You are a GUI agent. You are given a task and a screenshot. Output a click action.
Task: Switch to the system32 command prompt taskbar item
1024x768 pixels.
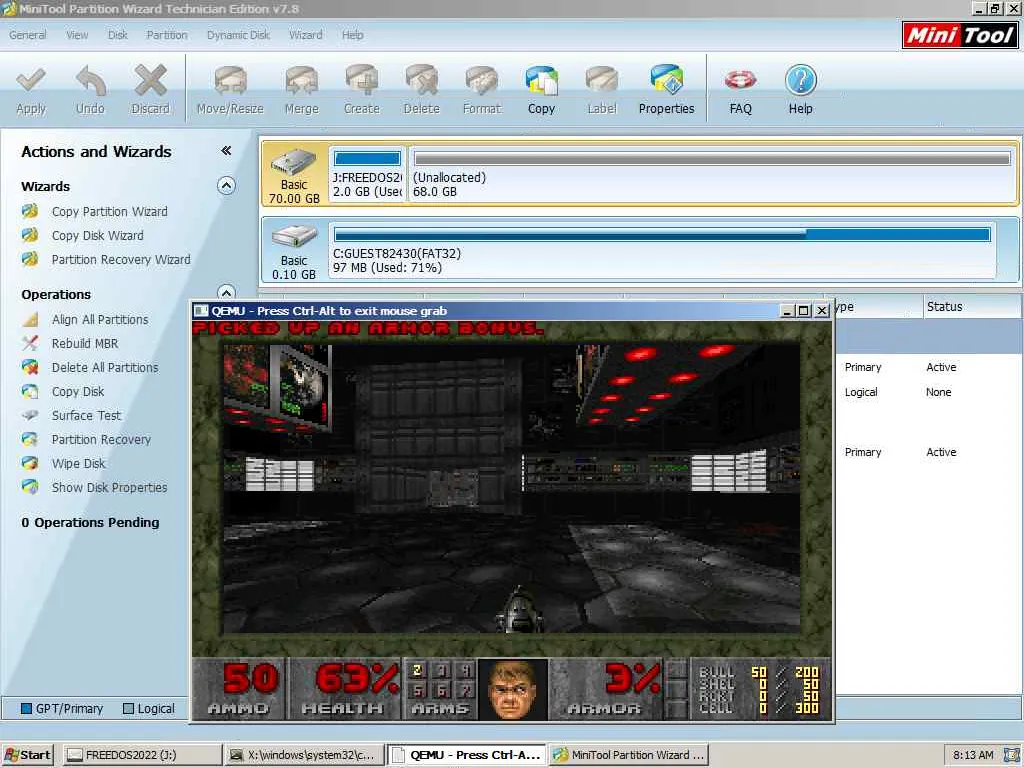point(304,755)
